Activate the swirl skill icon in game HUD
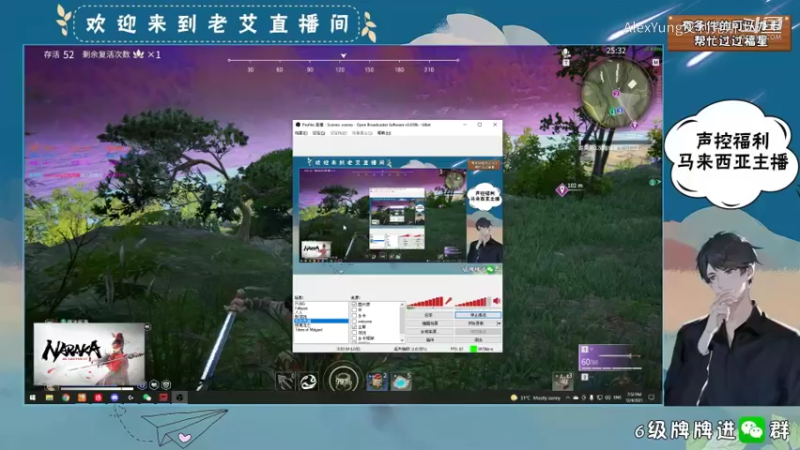Image resolution: width=800 pixels, height=450 pixels. [x=309, y=381]
